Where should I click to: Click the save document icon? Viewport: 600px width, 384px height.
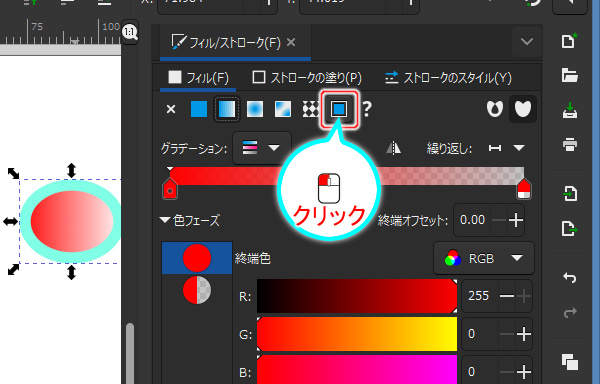[569, 110]
